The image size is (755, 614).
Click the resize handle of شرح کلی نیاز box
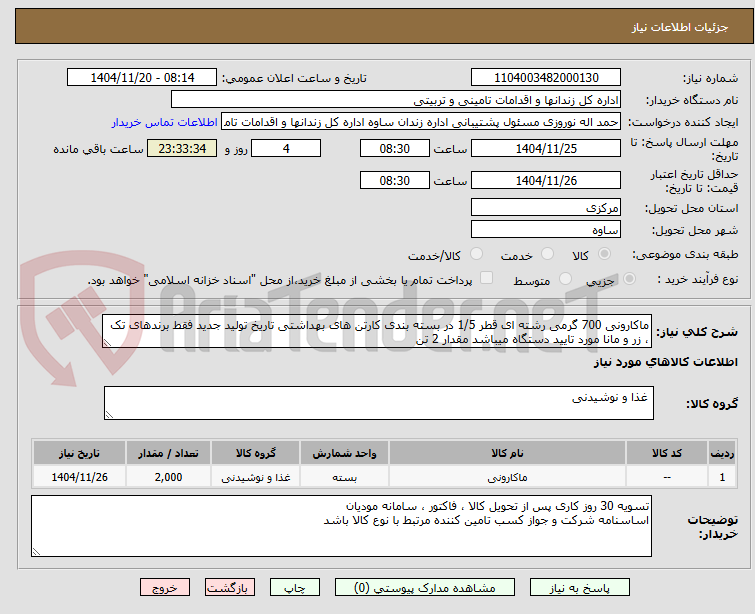(x=107, y=343)
